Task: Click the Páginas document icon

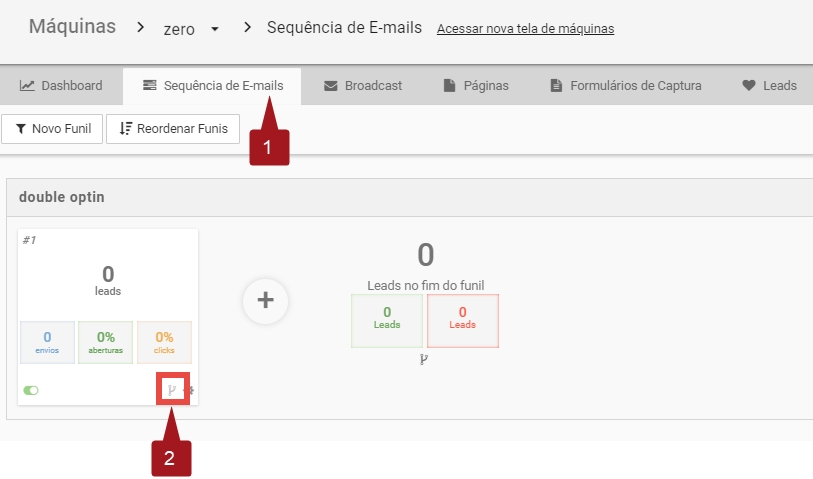Action: (450, 86)
